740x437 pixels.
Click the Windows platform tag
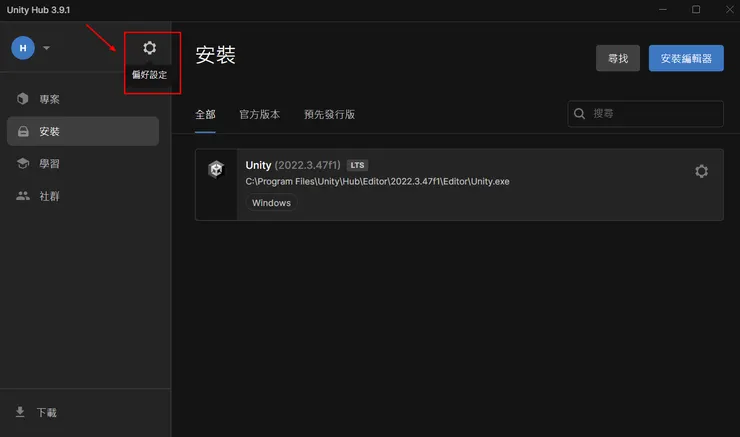tap(271, 203)
